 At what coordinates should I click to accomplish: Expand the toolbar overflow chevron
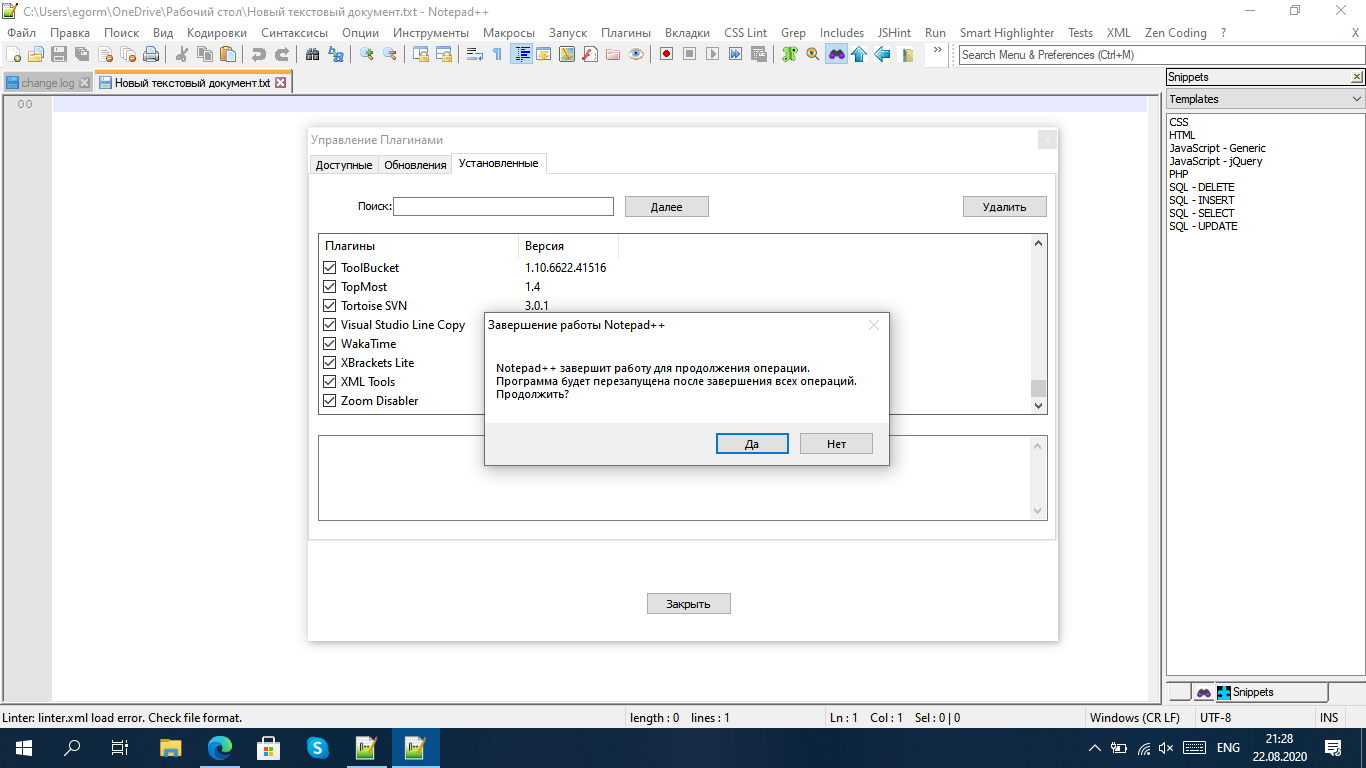click(x=937, y=49)
